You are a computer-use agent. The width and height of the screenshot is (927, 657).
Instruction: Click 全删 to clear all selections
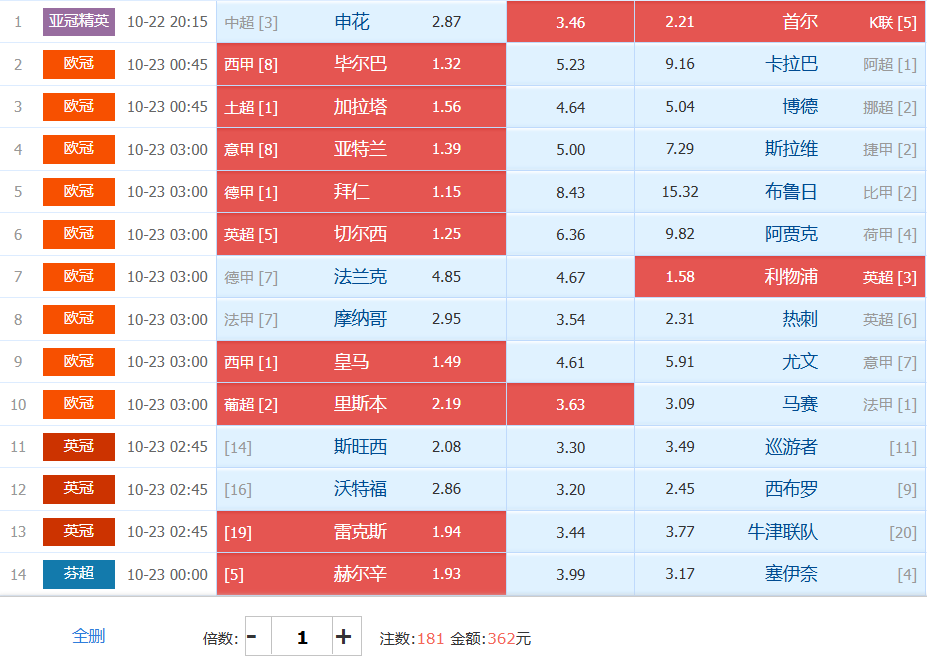click(x=88, y=636)
